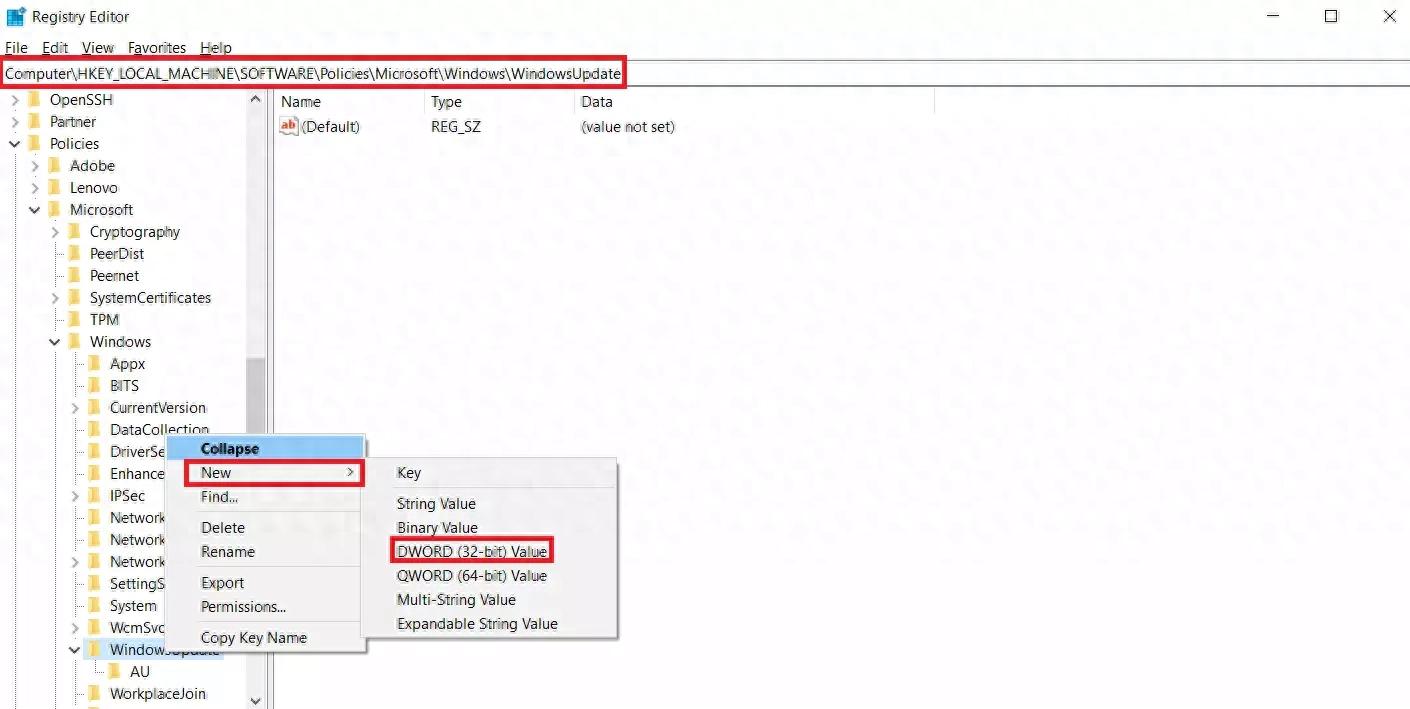Click the (Default) string value icon

pyautogui.click(x=289, y=127)
